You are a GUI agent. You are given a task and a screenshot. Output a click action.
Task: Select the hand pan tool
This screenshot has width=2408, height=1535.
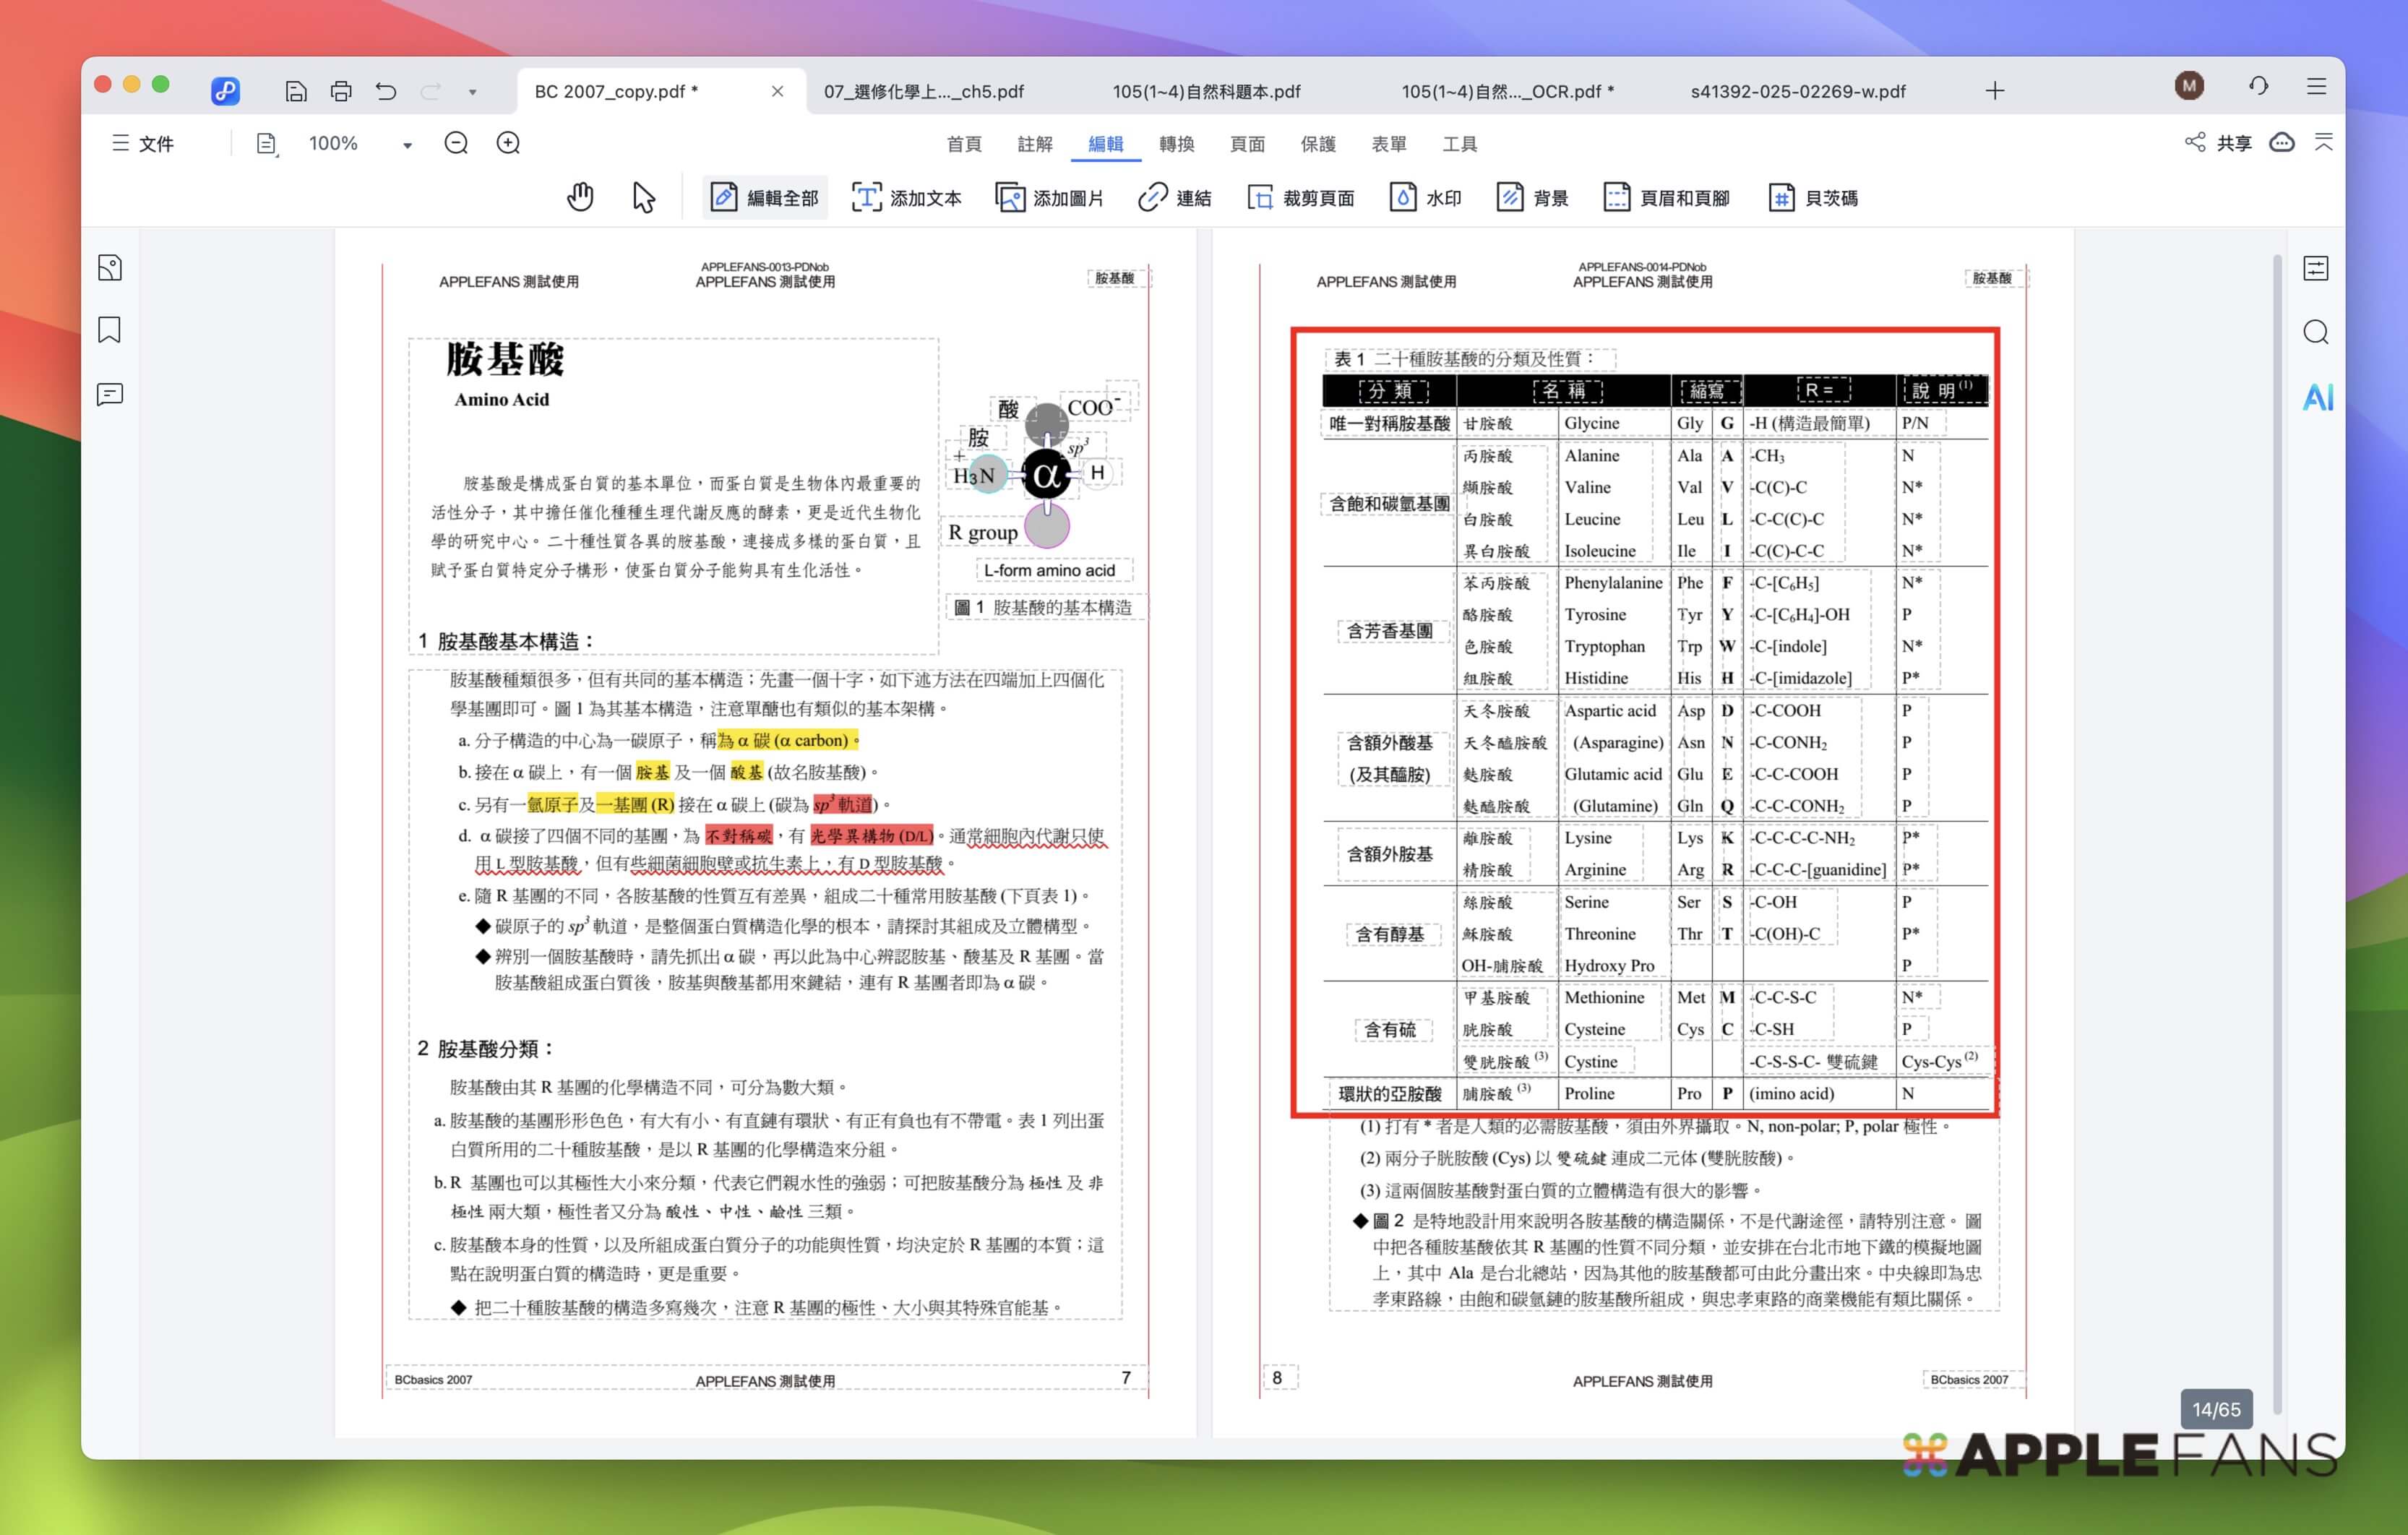point(580,197)
